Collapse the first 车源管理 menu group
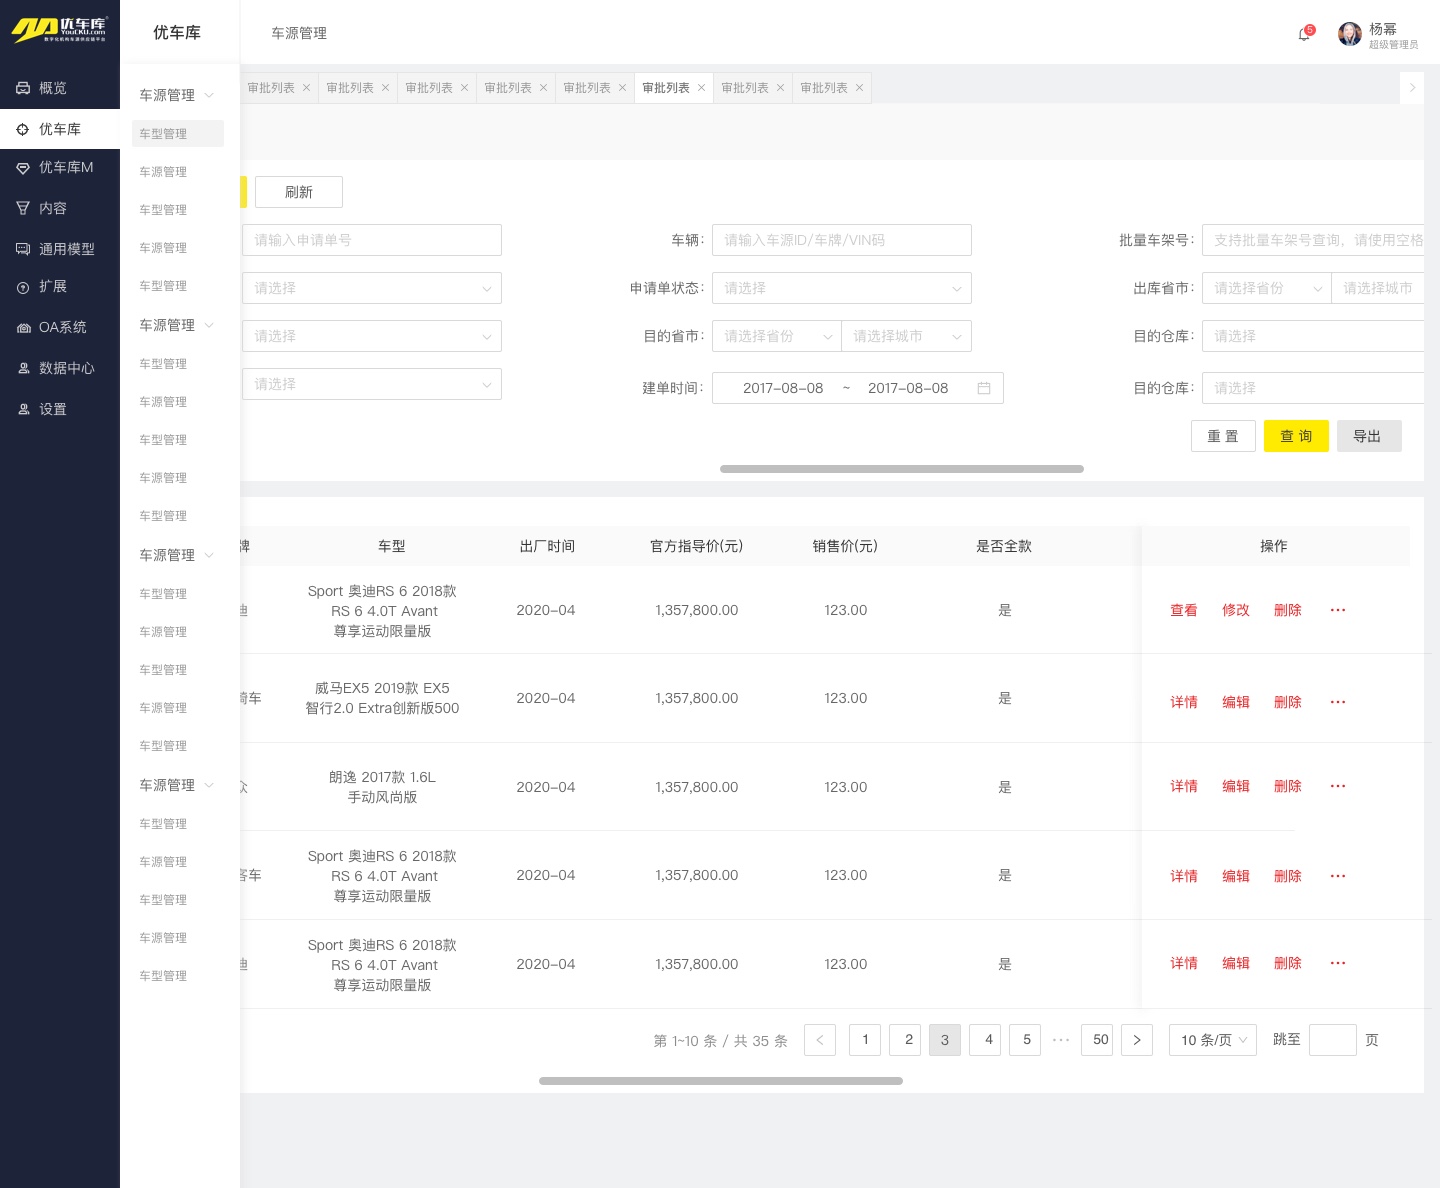This screenshot has width=1440, height=1188. (x=177, y=95)
